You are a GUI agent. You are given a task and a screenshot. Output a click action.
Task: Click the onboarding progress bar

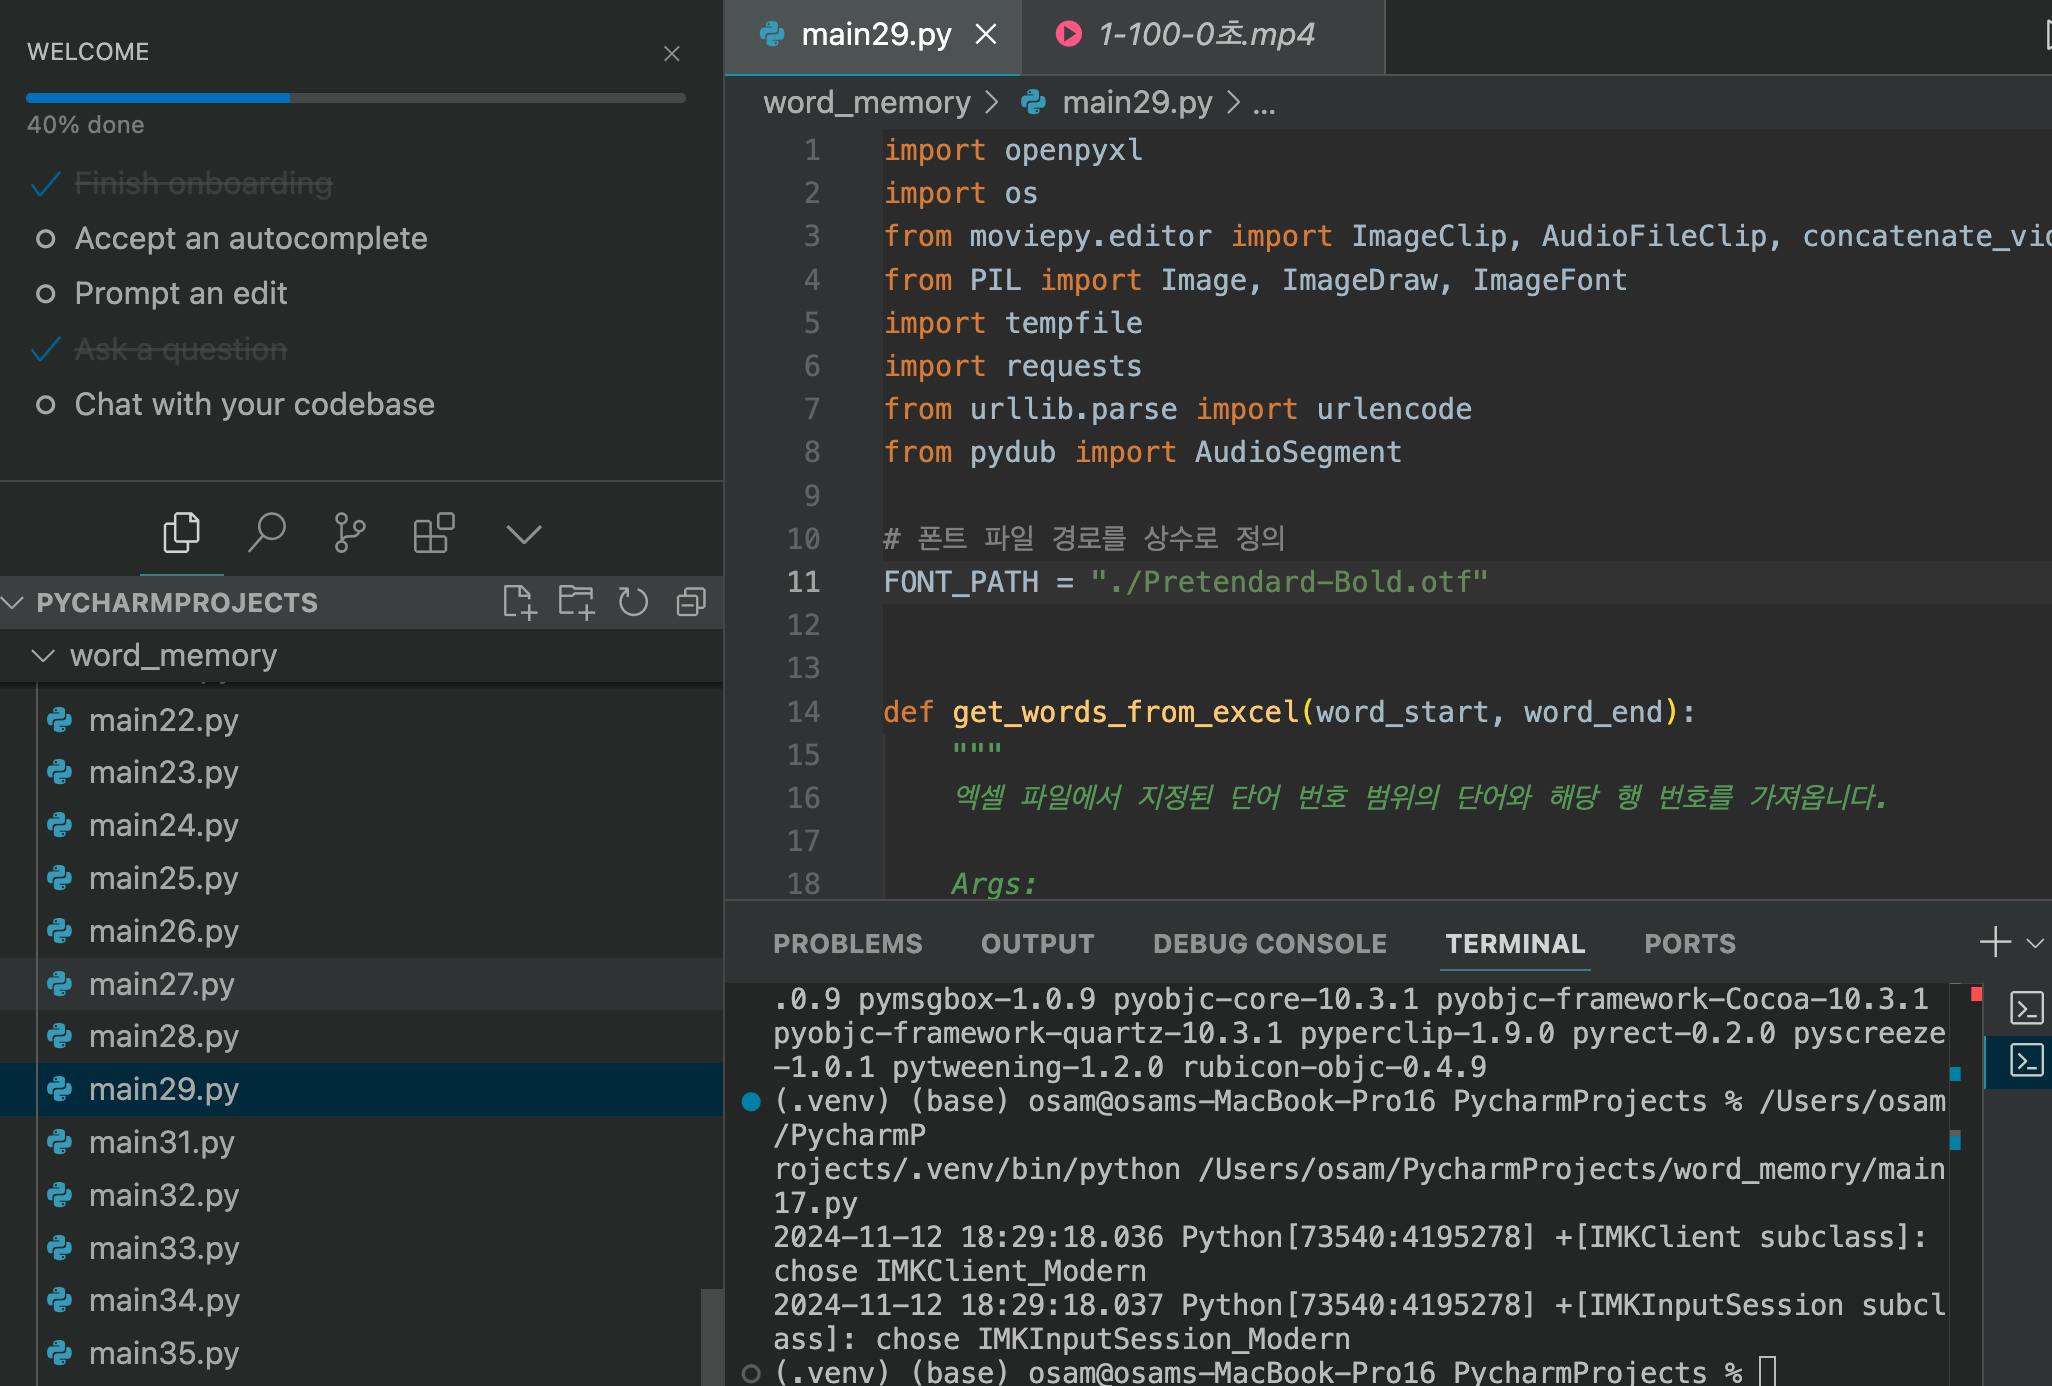pyautogui.click(x=355, y=98)
